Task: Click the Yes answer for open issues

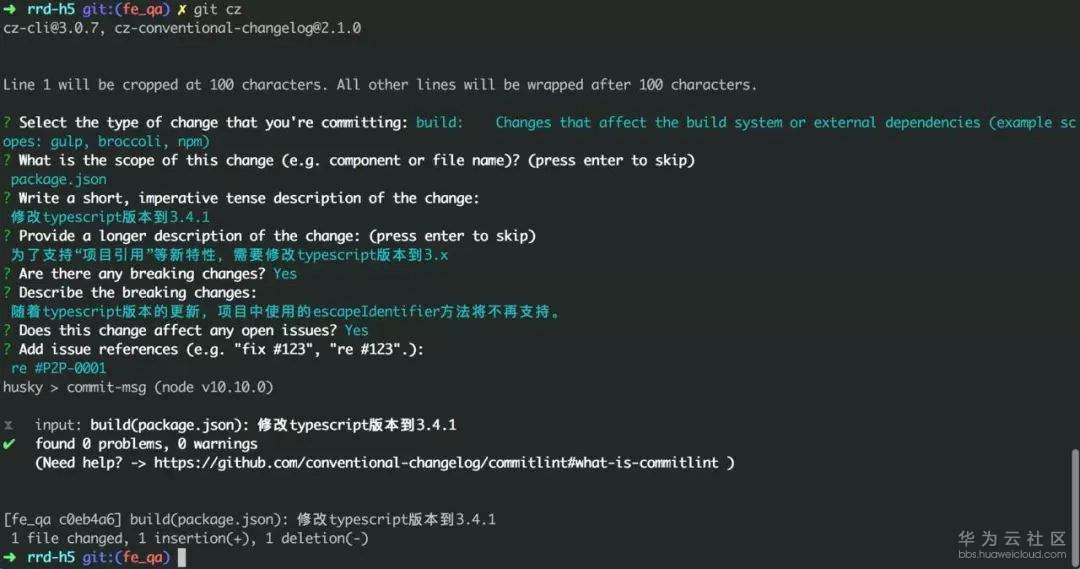Action: click(x=356, y=330)
